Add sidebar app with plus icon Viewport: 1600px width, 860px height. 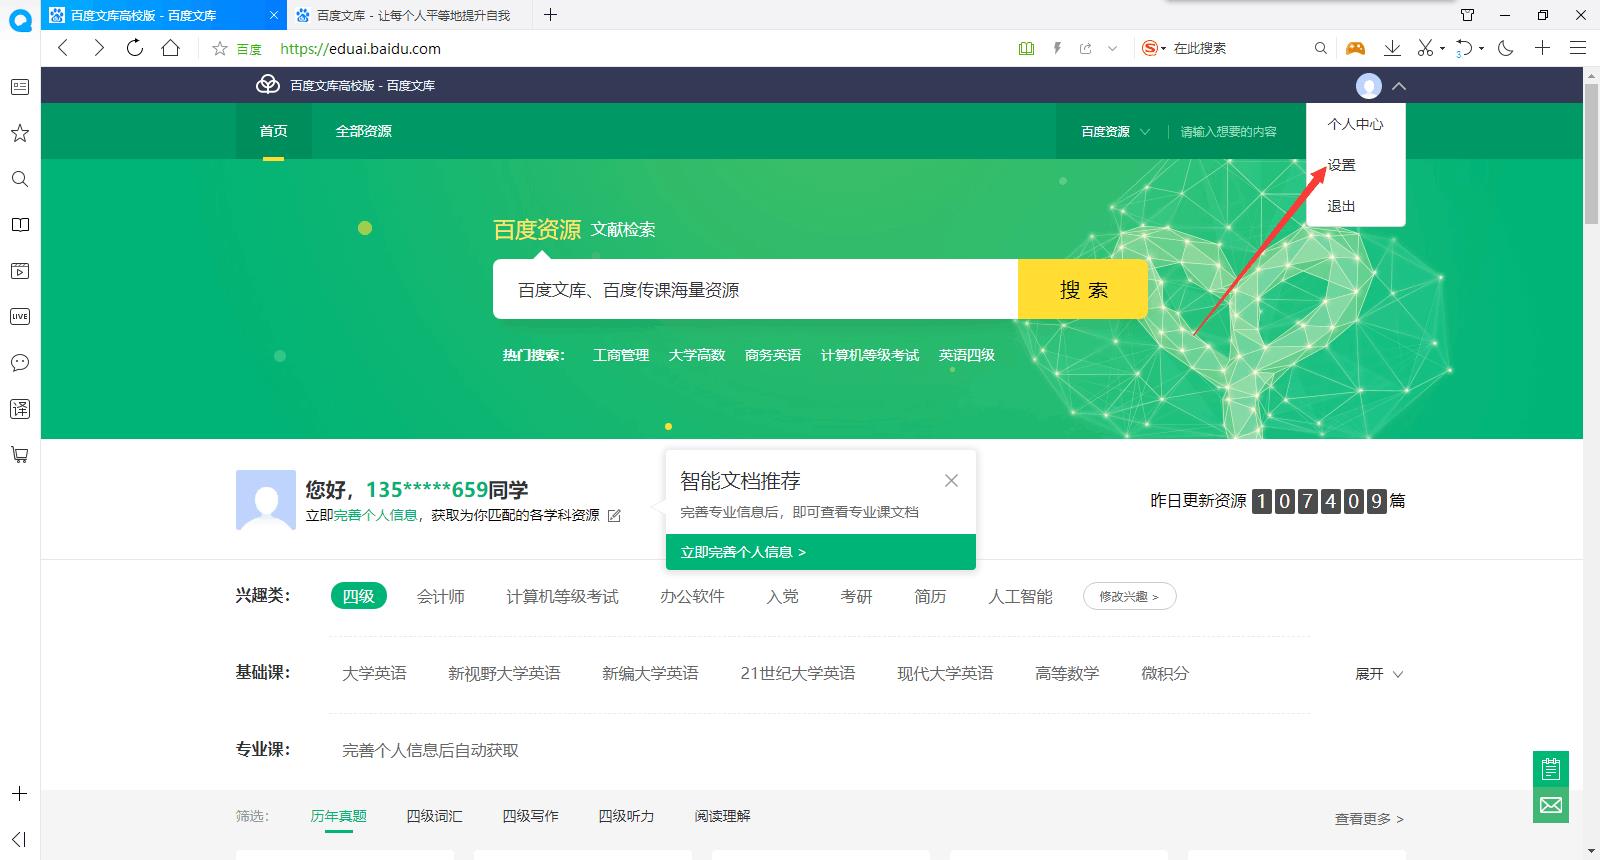(x=19, y=794)
